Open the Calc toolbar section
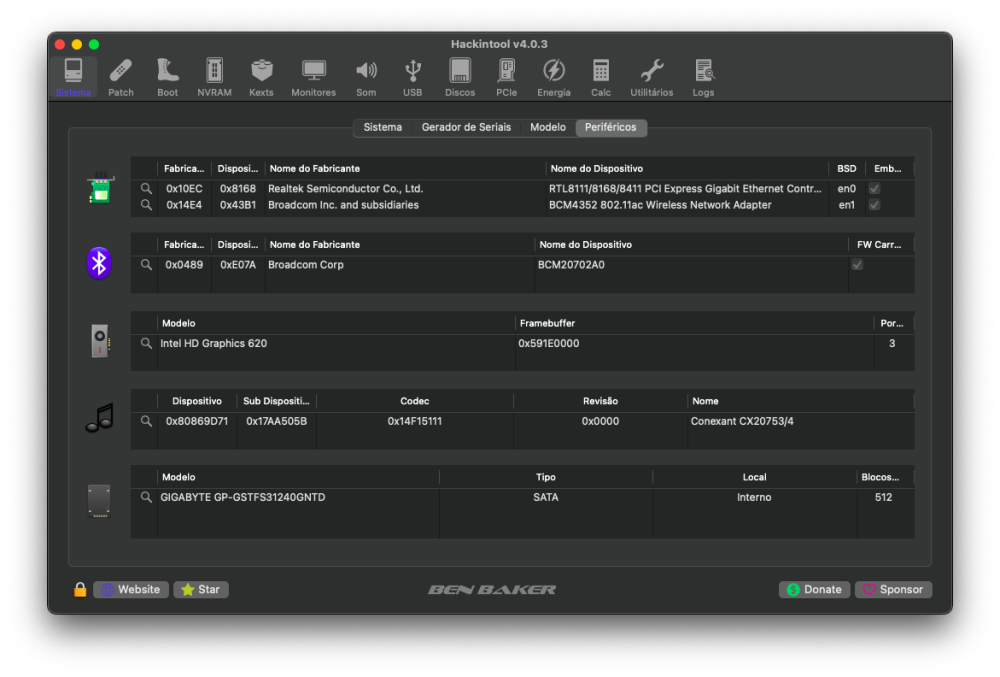 pos(601,77)
